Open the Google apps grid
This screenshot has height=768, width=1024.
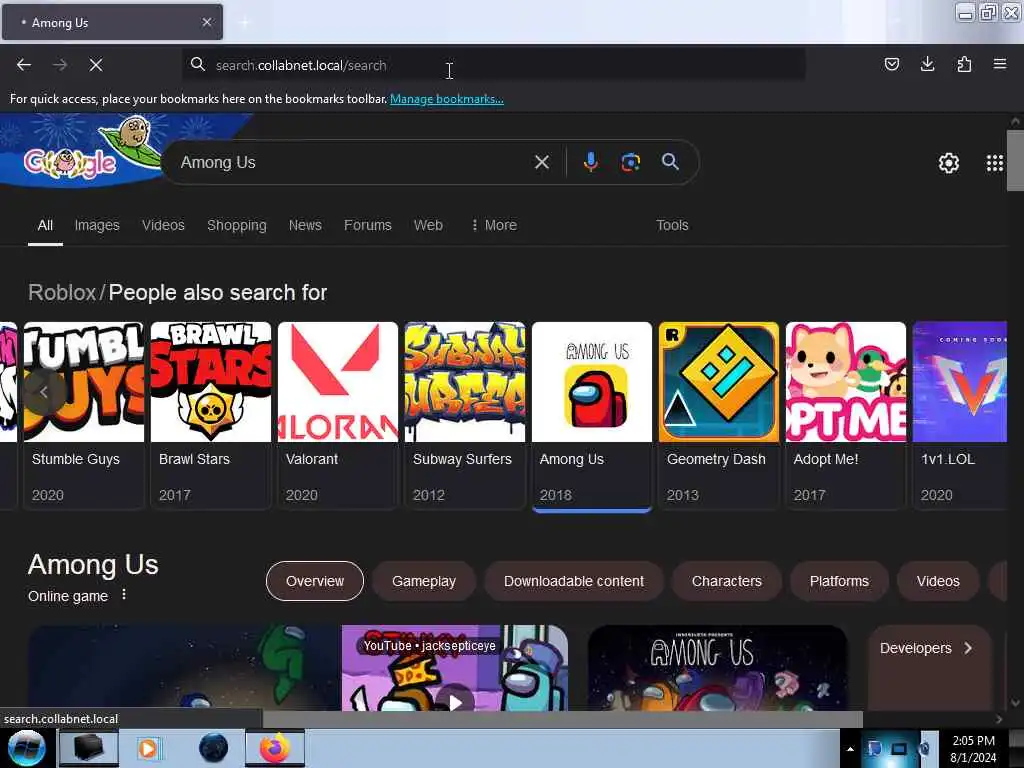click(x=995, y=163)
